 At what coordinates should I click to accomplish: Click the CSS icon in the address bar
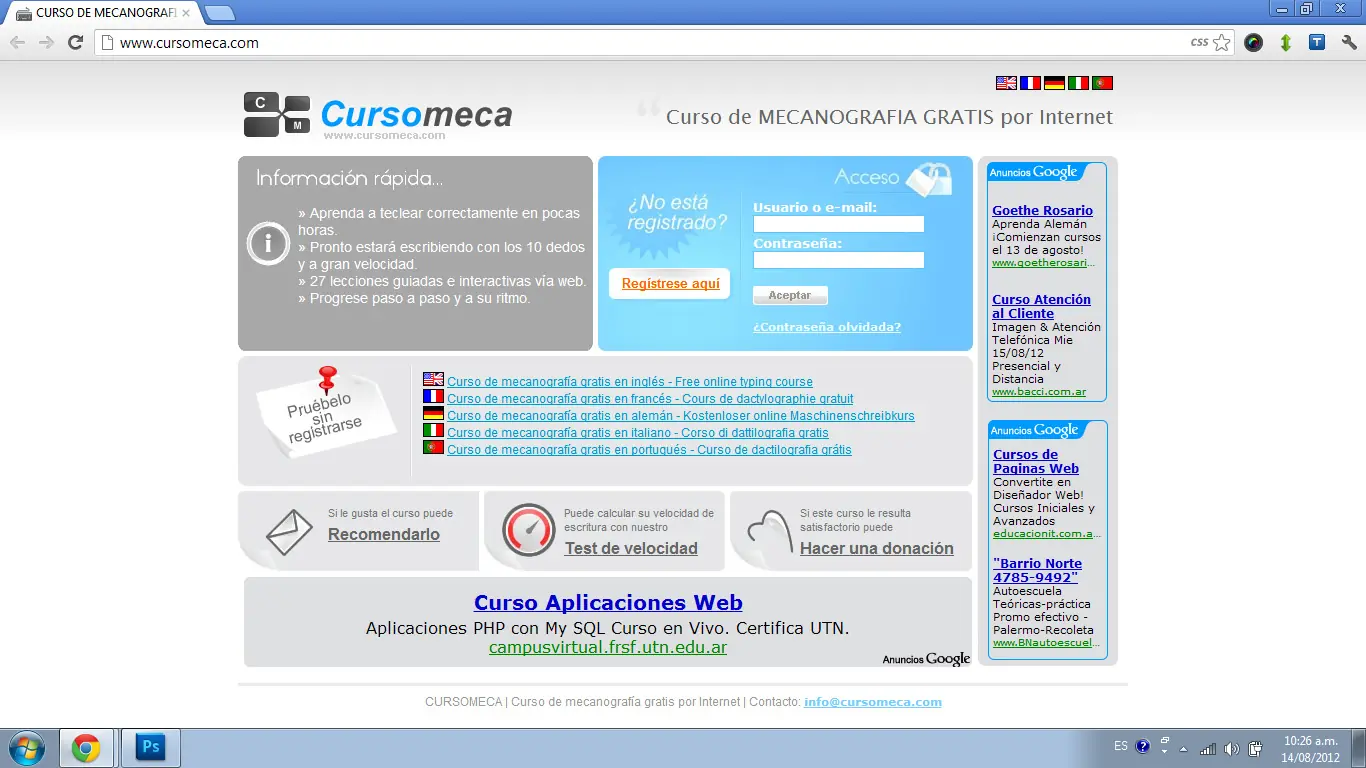[x=1199, y=43]
